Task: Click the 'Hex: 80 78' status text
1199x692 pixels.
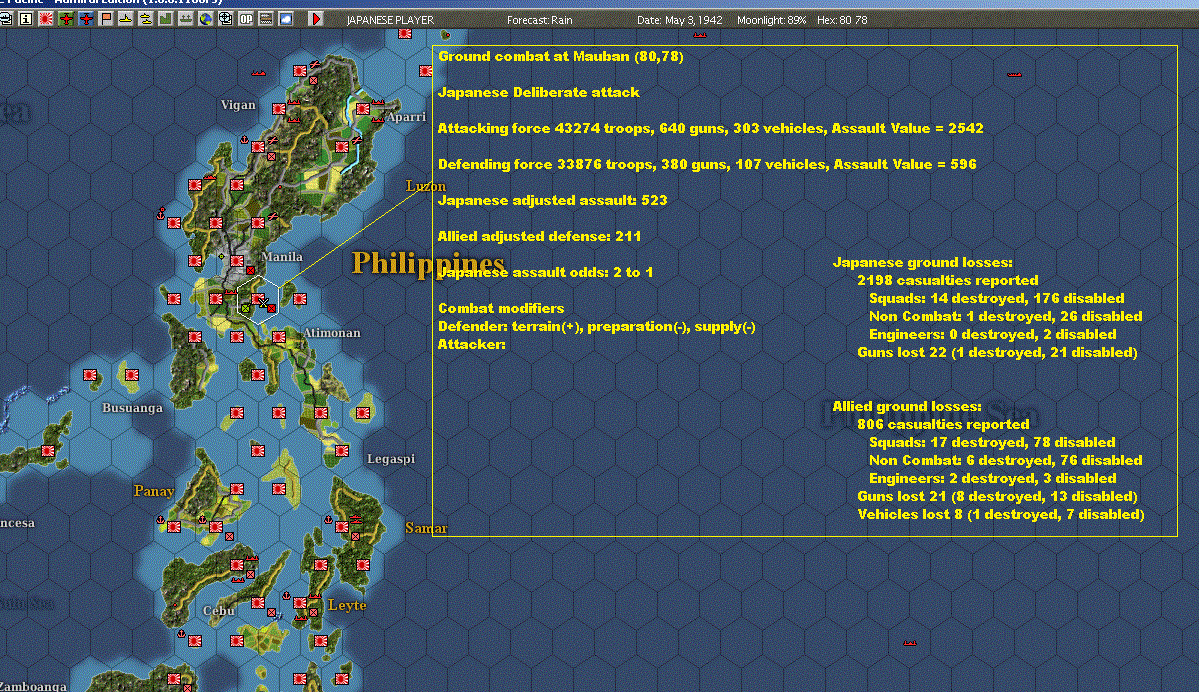Action: [x=842, y=20]
